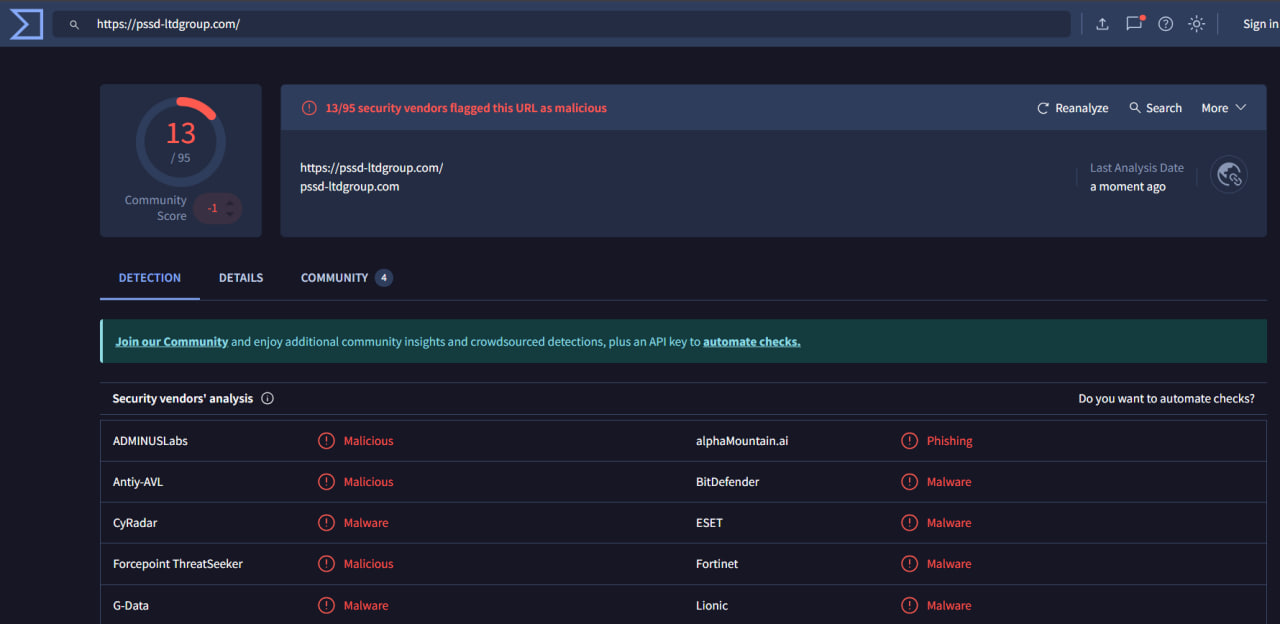Open the help question mark icon
Screen dimensions: 1280x624
1165,23
